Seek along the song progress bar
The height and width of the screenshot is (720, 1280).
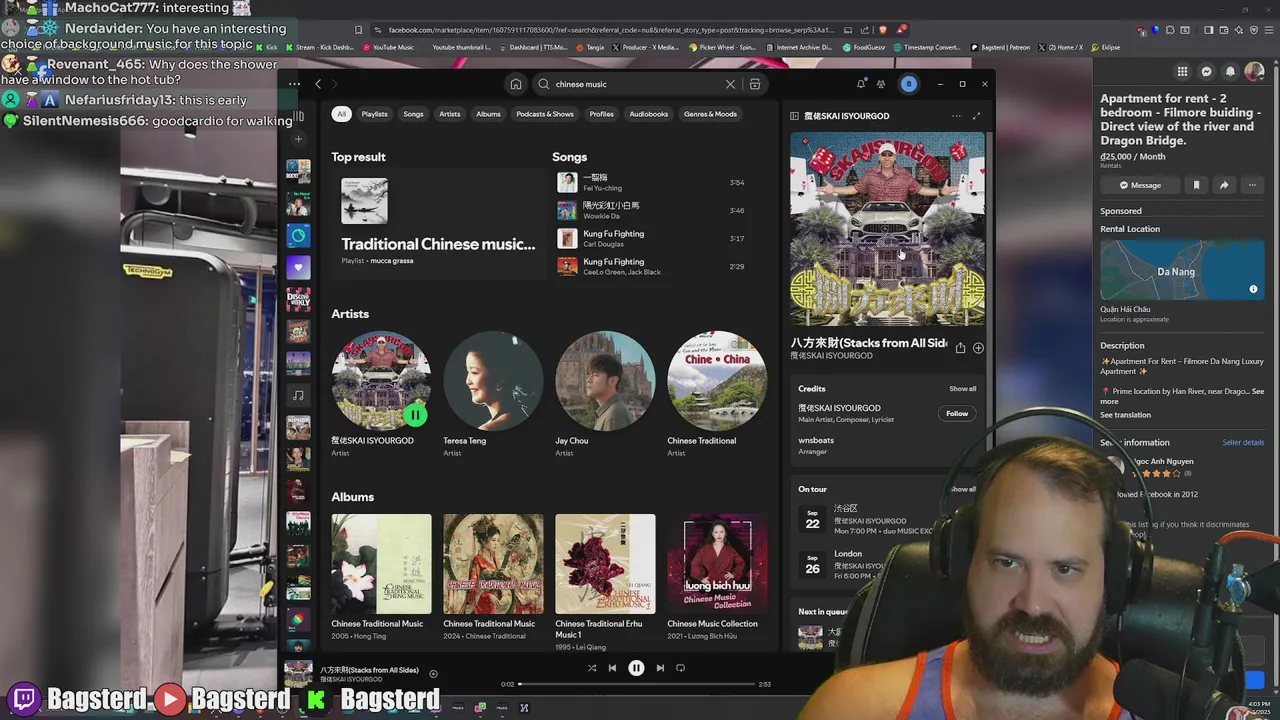[x=636, y=684]
